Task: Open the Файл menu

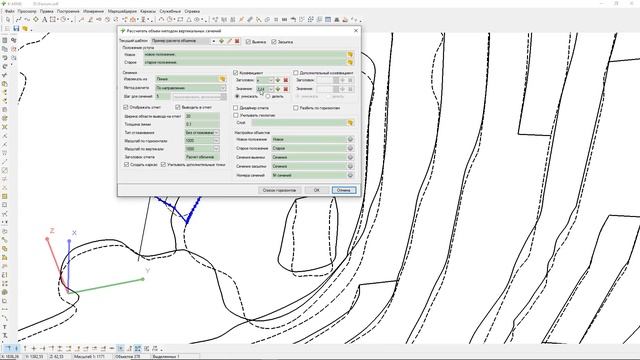Action: [9, 11]
